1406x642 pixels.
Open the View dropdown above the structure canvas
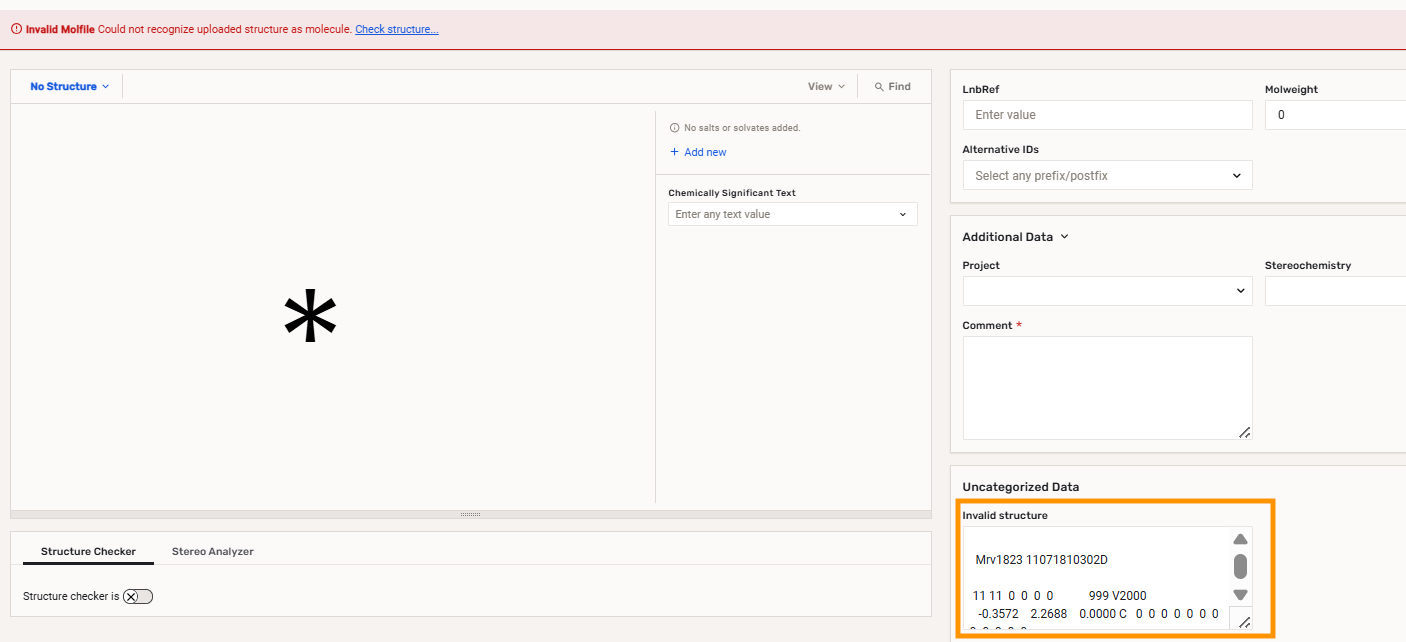825,86
